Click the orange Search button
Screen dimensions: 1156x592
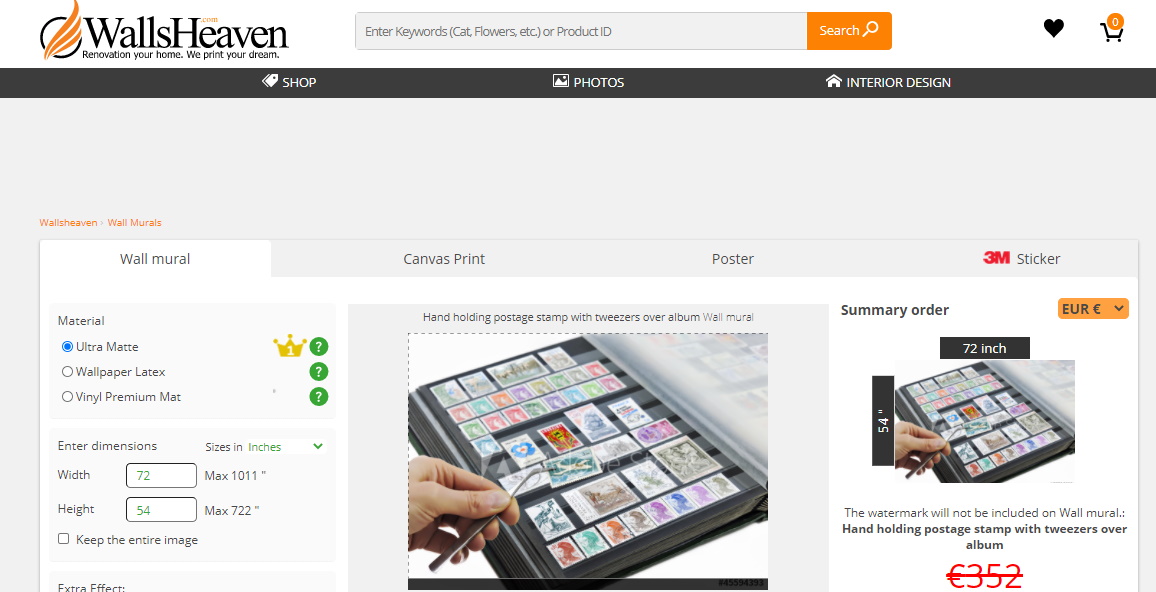[x=849, y=31]
